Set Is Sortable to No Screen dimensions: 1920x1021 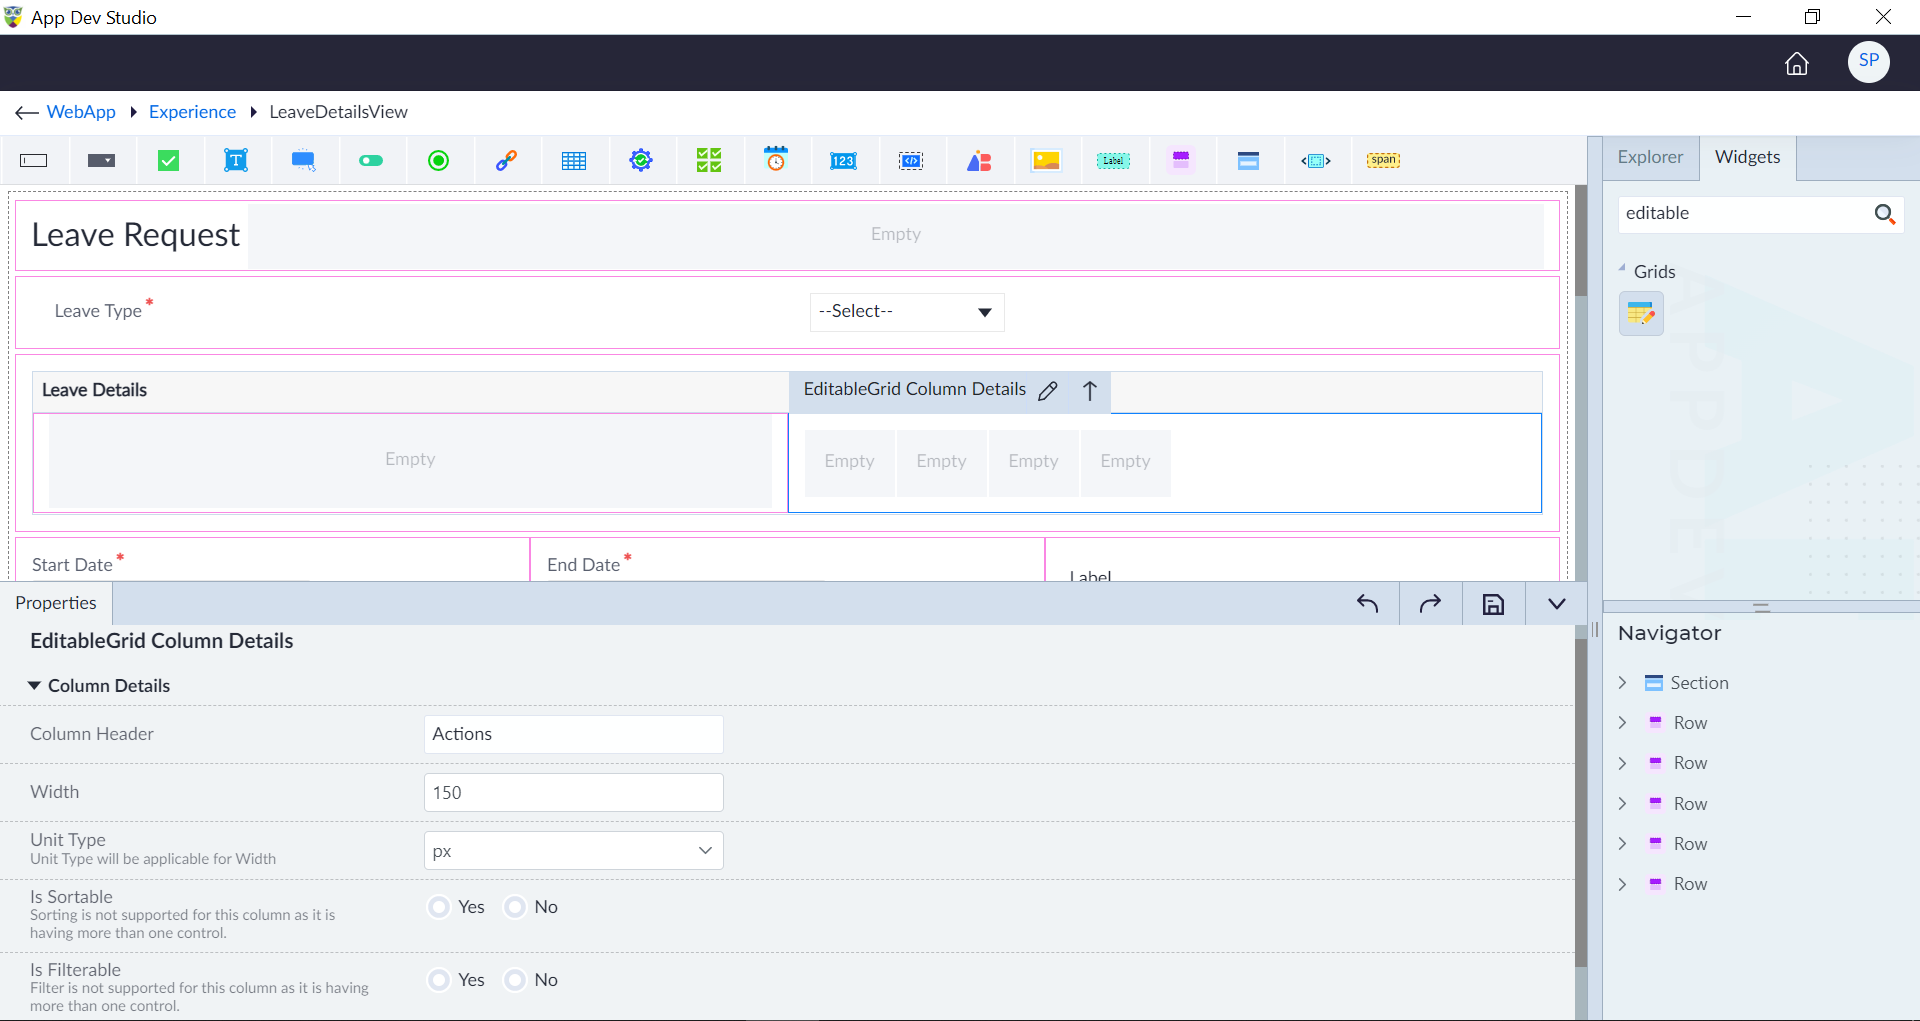point(514,907)
